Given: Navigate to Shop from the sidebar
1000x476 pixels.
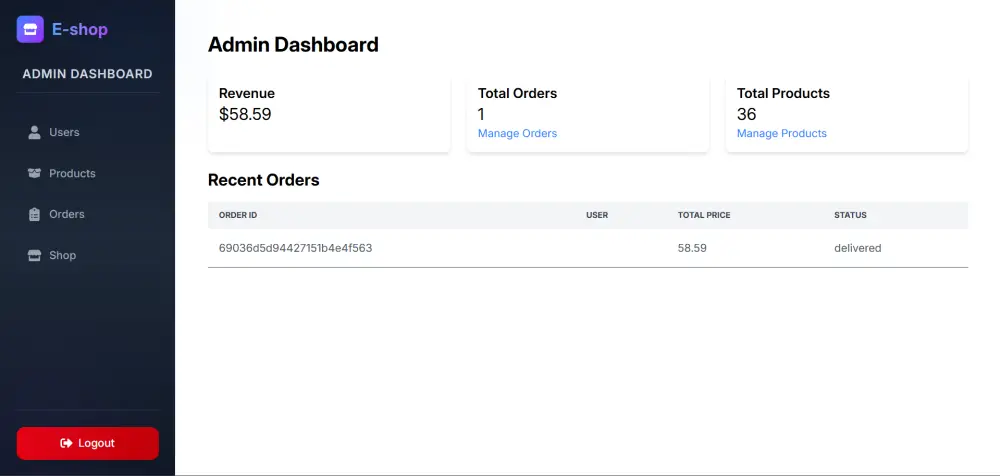Looking at the screenshot, I should [x=62, y=255].
